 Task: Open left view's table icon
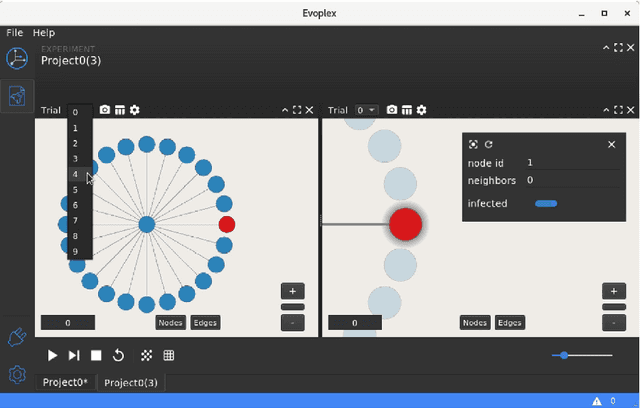coord(120,110)
